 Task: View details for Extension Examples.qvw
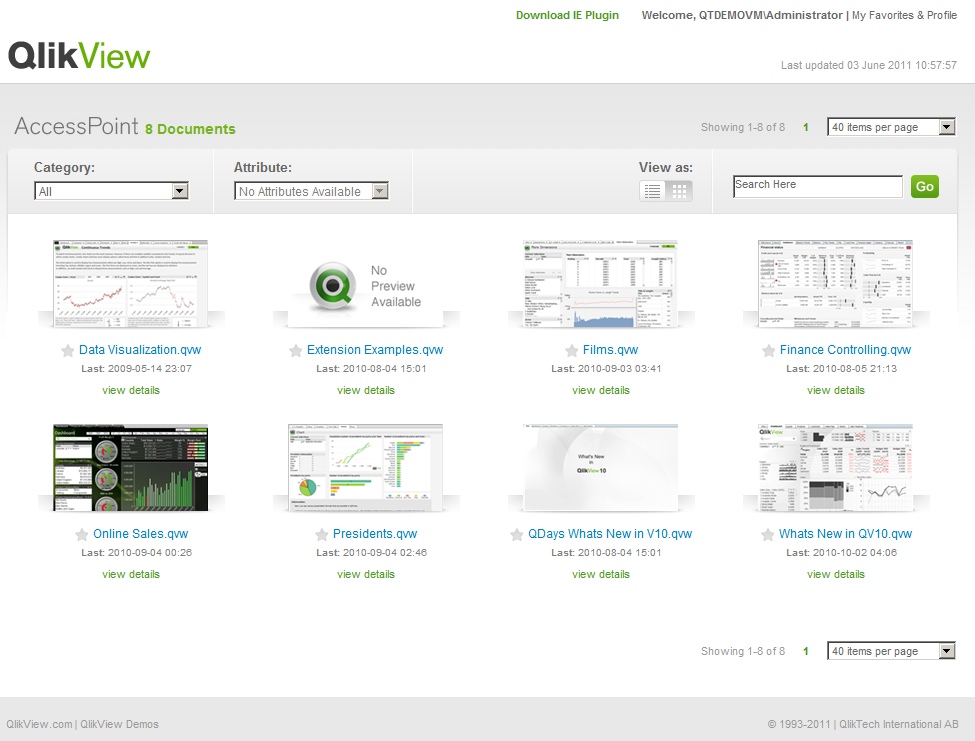tap(366, 390)
